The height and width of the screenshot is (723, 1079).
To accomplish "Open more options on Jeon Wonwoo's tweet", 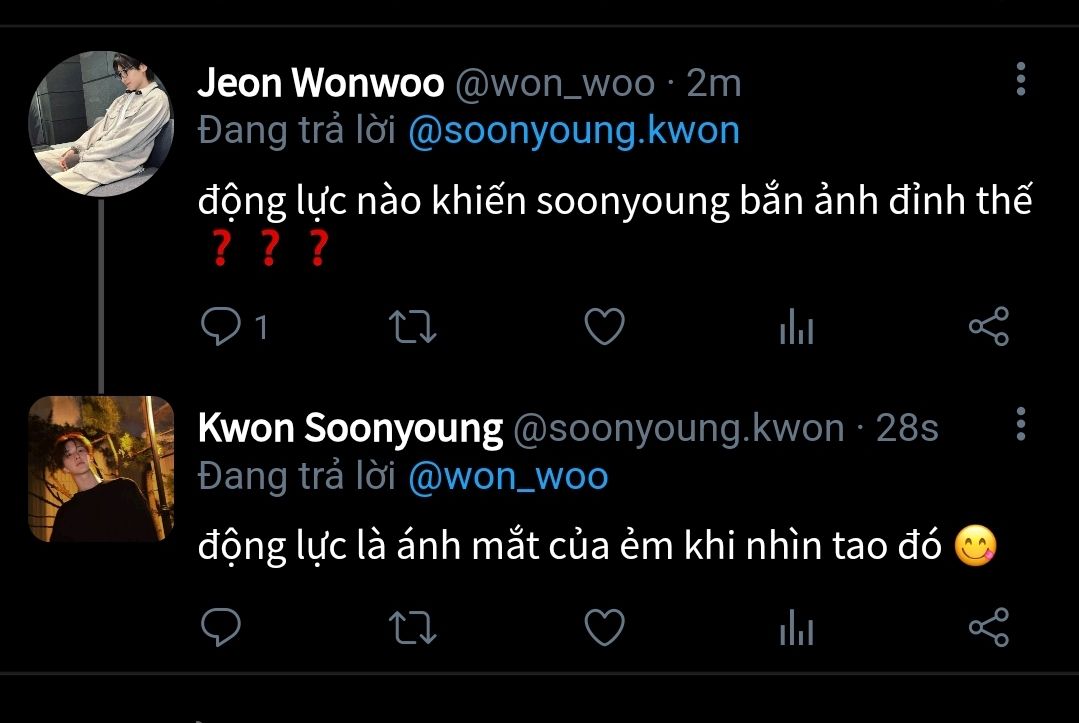I will [1021, 79].
